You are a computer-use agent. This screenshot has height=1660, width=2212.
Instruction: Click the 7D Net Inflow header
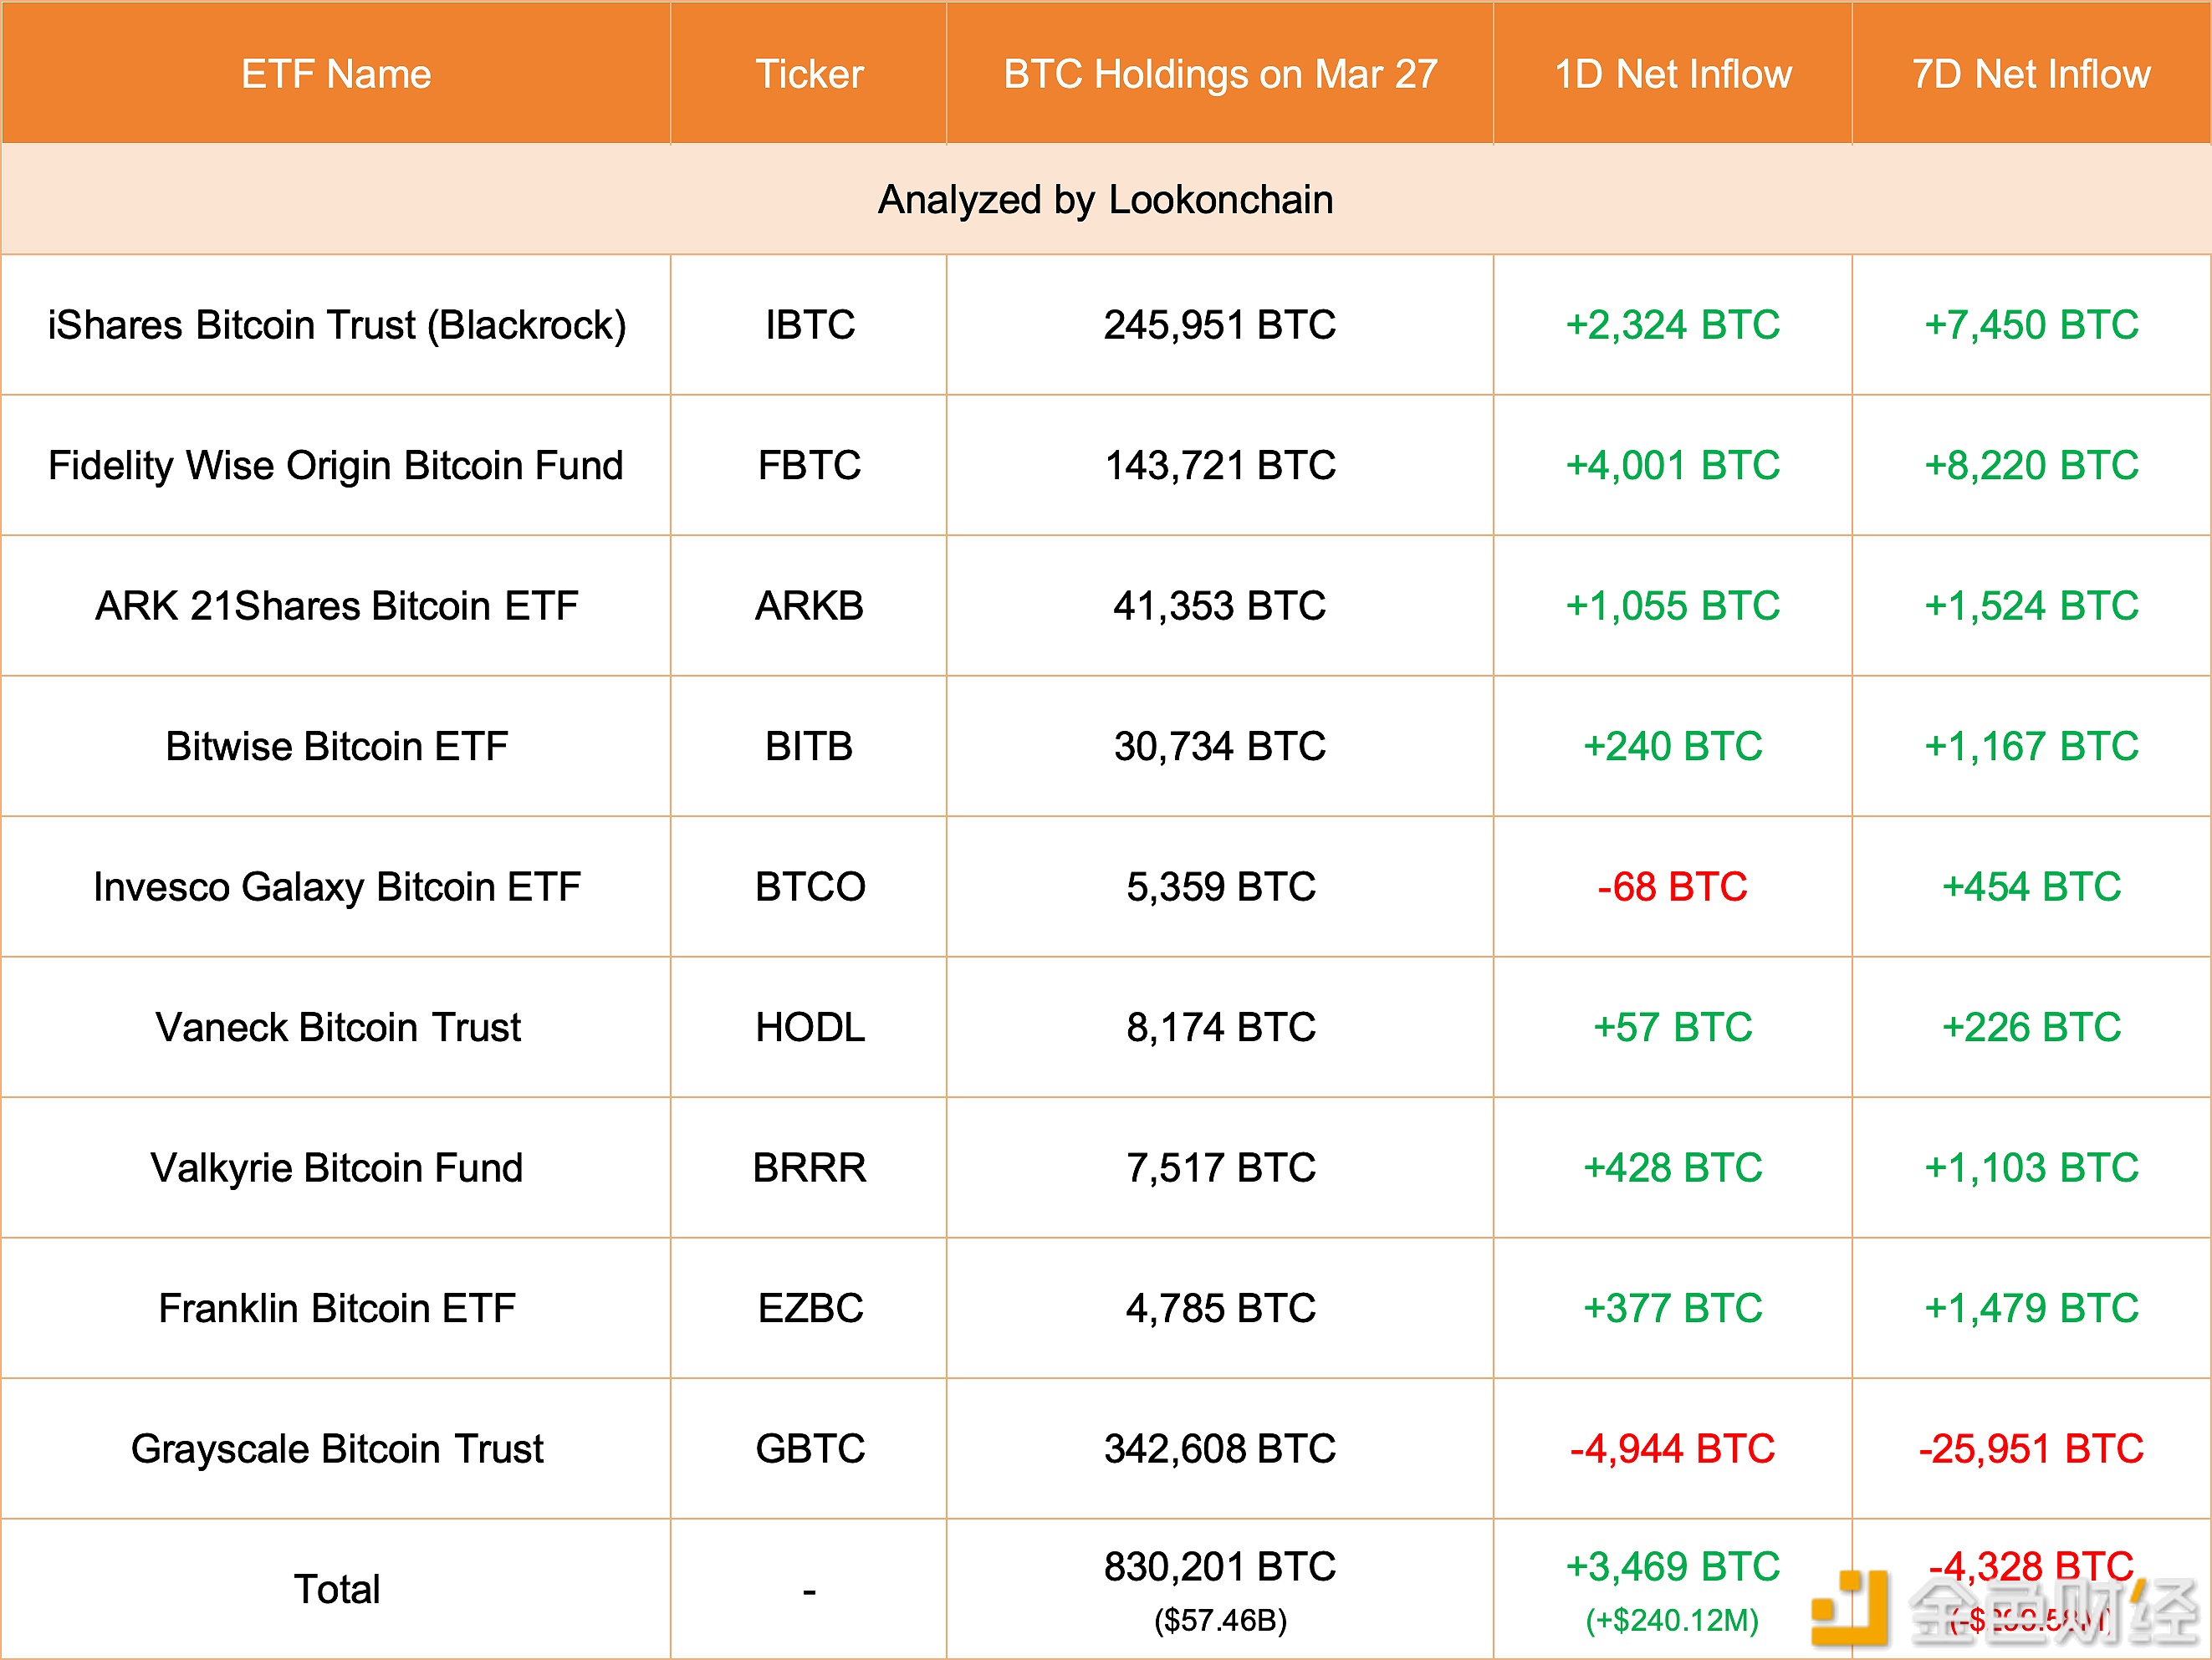tap(2031, 74)
